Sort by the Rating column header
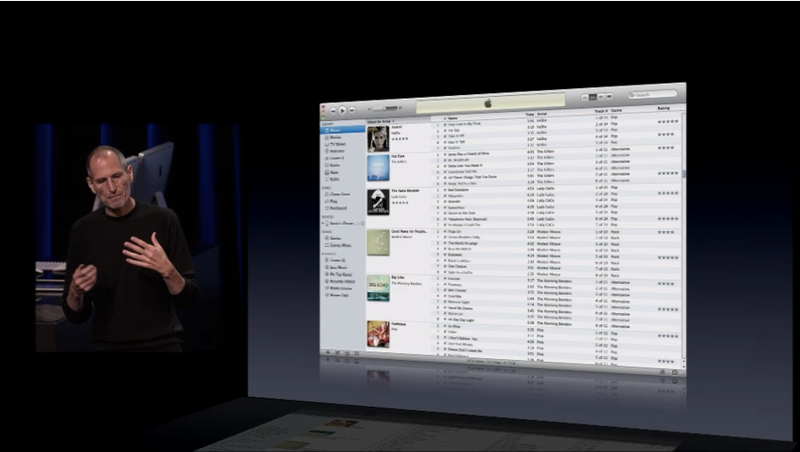 point(663,108)
